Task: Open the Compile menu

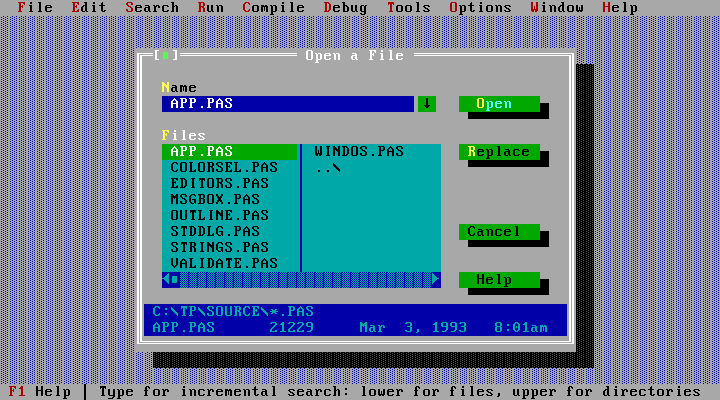Action: pyautogui.click(x=273, y=8)
